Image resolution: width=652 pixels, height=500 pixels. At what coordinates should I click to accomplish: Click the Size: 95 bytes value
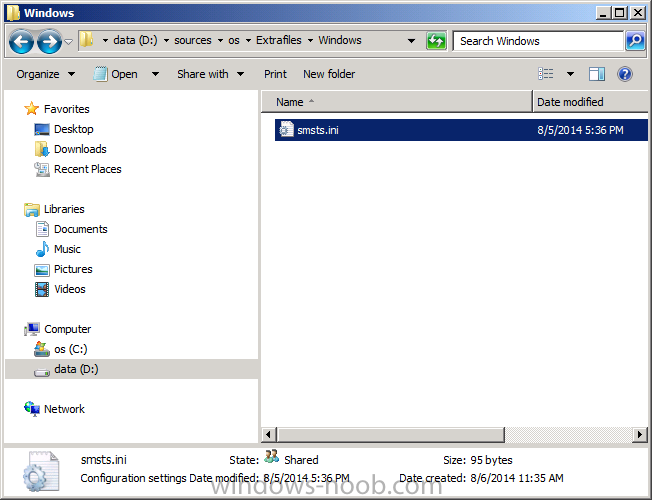491,460
